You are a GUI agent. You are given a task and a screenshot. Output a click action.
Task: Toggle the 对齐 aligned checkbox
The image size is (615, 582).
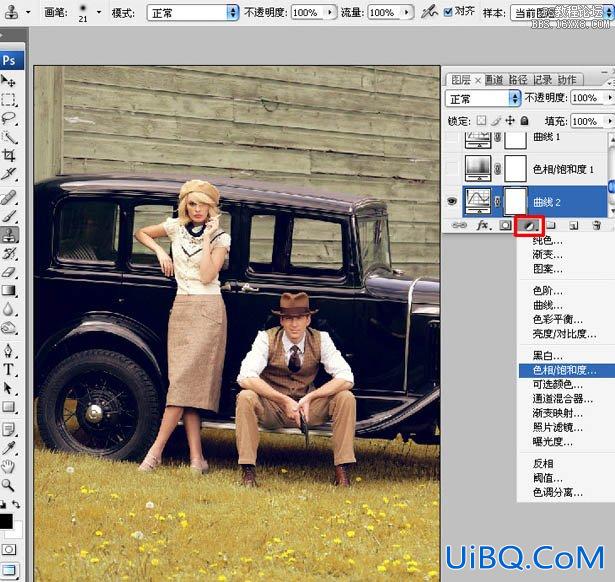tap(448, 12)
